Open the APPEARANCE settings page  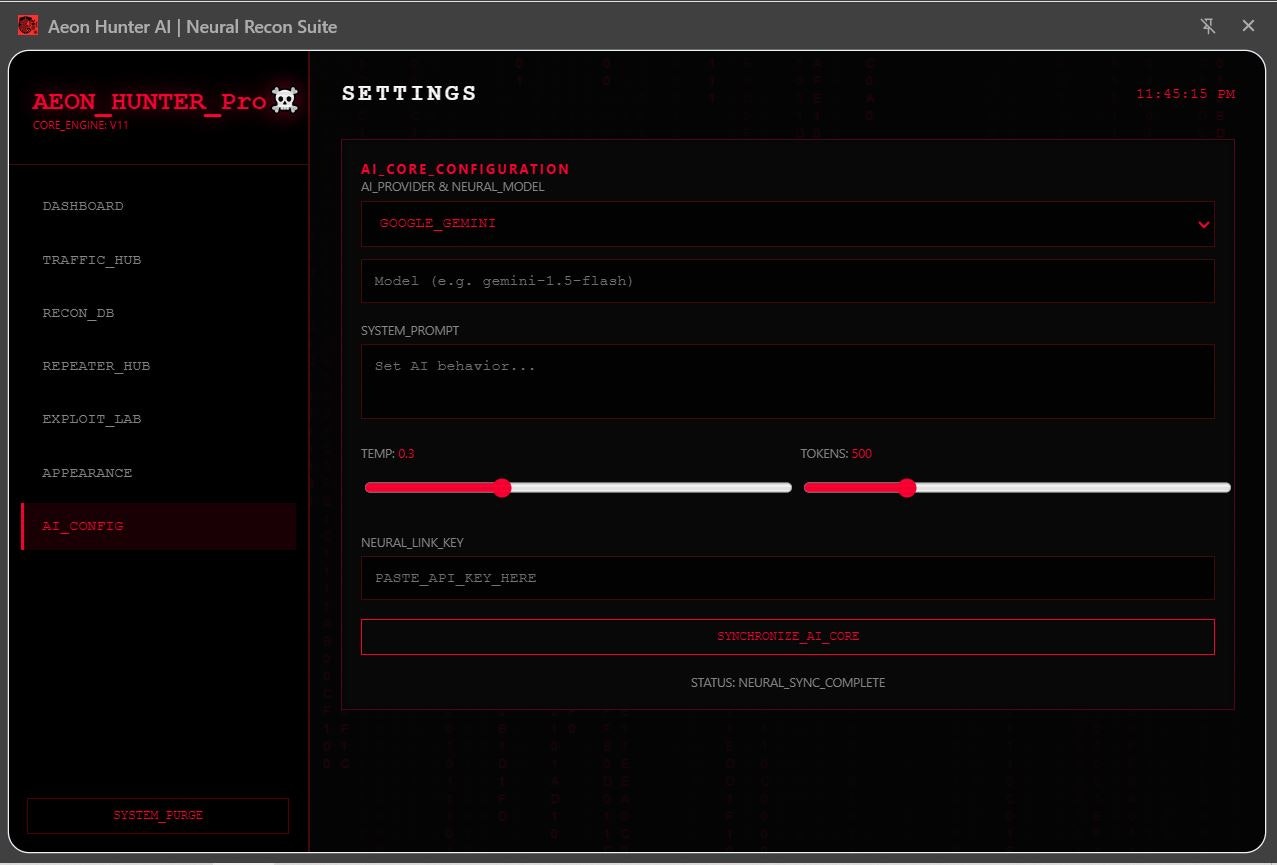[x=87, y=473]
